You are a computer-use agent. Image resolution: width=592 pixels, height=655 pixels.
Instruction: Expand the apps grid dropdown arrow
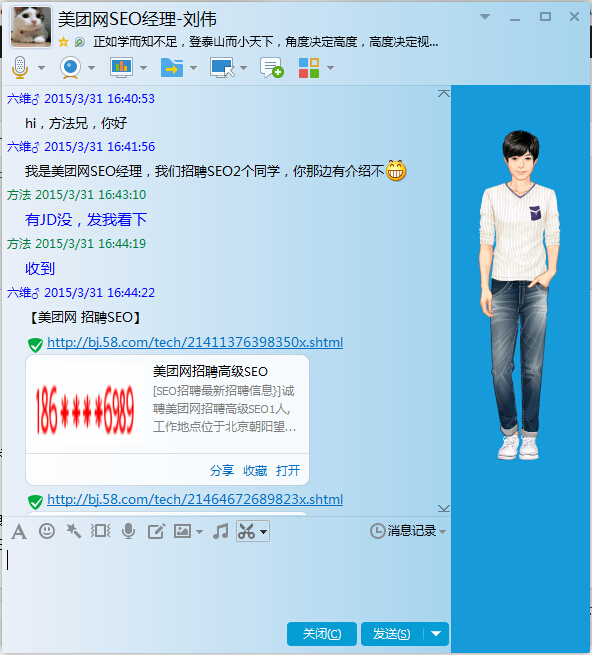click(x=330, y=68)
